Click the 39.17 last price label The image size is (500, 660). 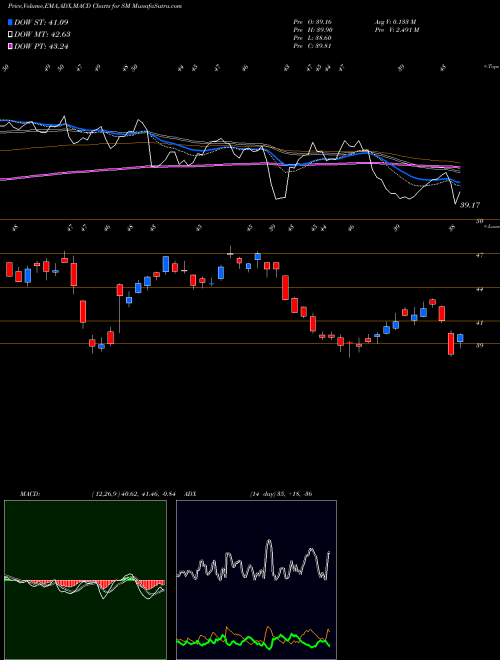[x=470, y=205]
